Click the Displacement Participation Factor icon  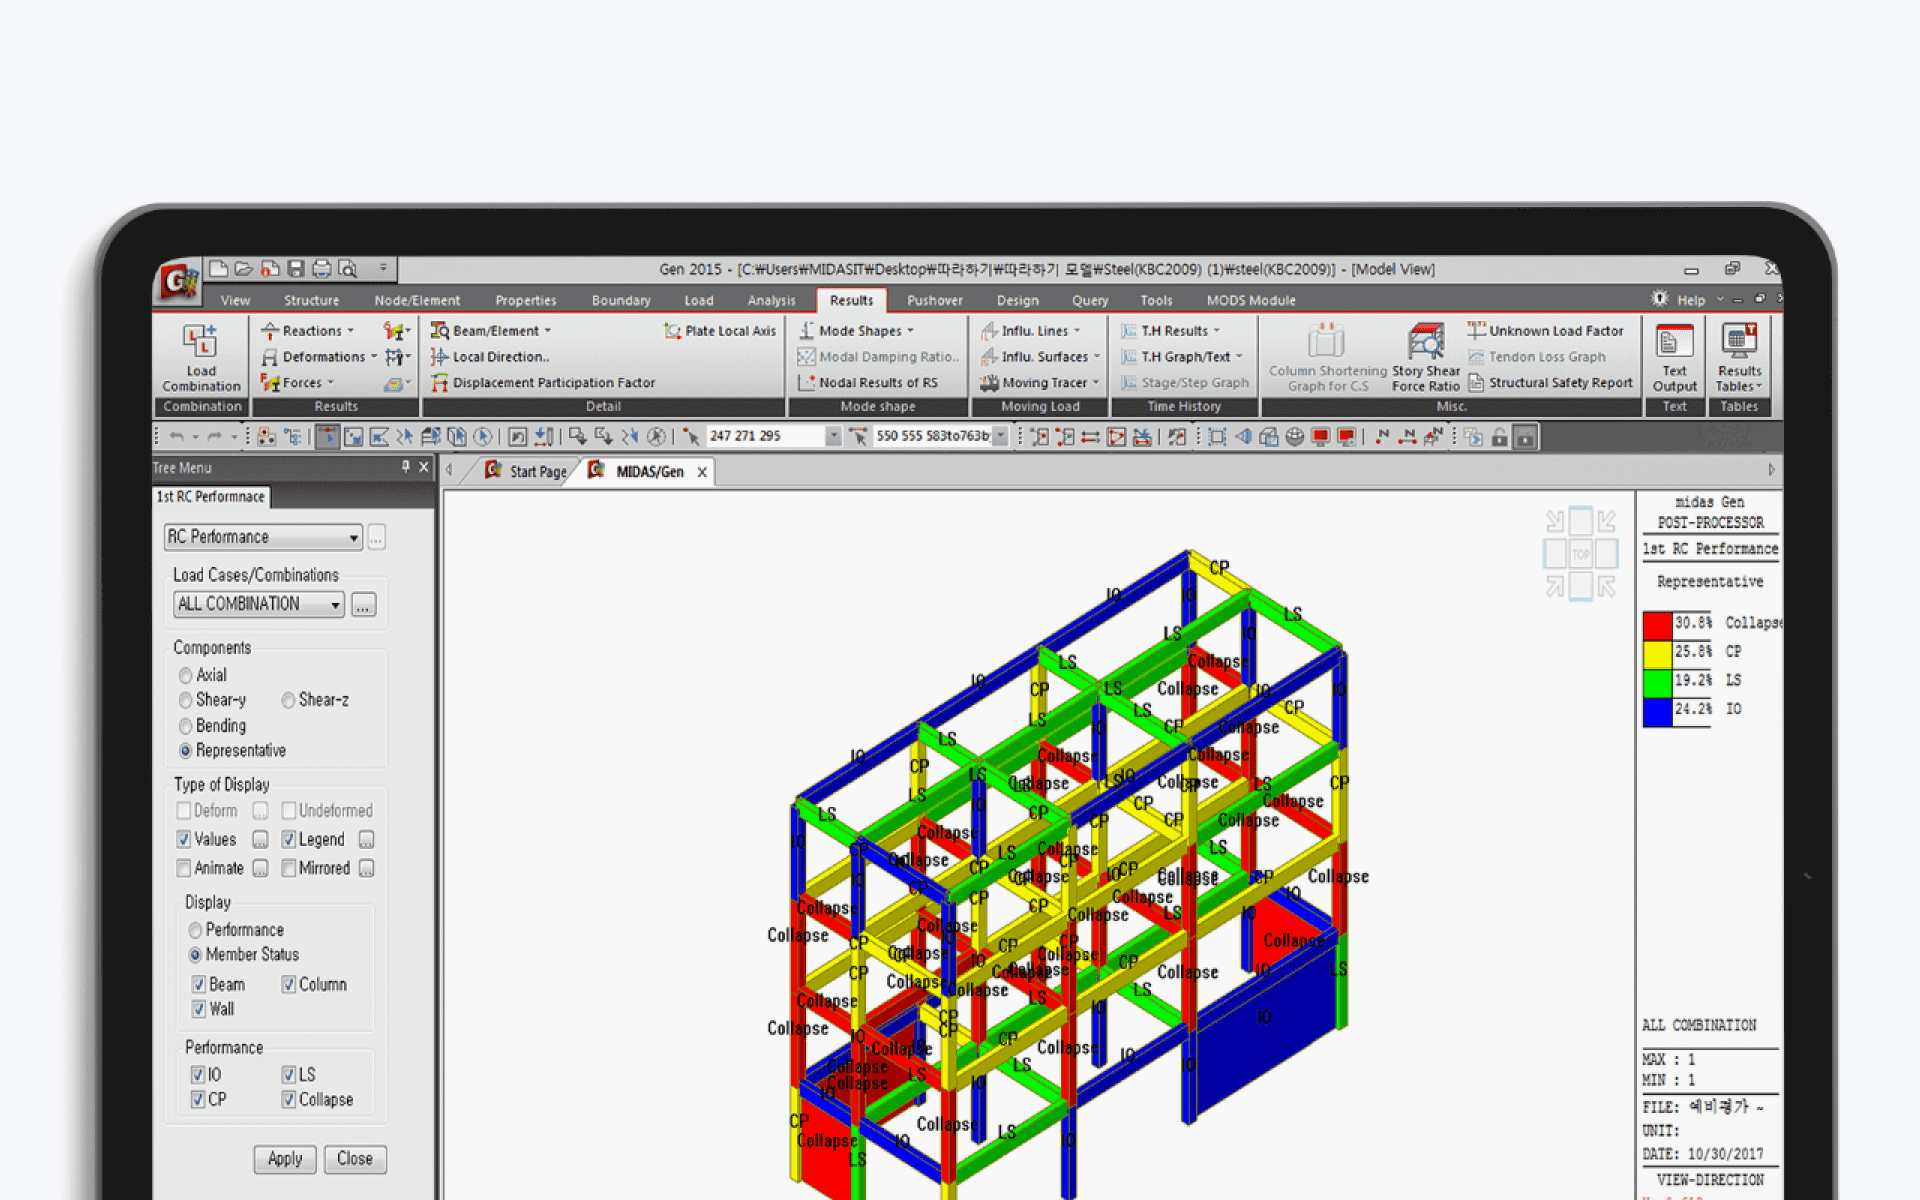coord(439,383)
